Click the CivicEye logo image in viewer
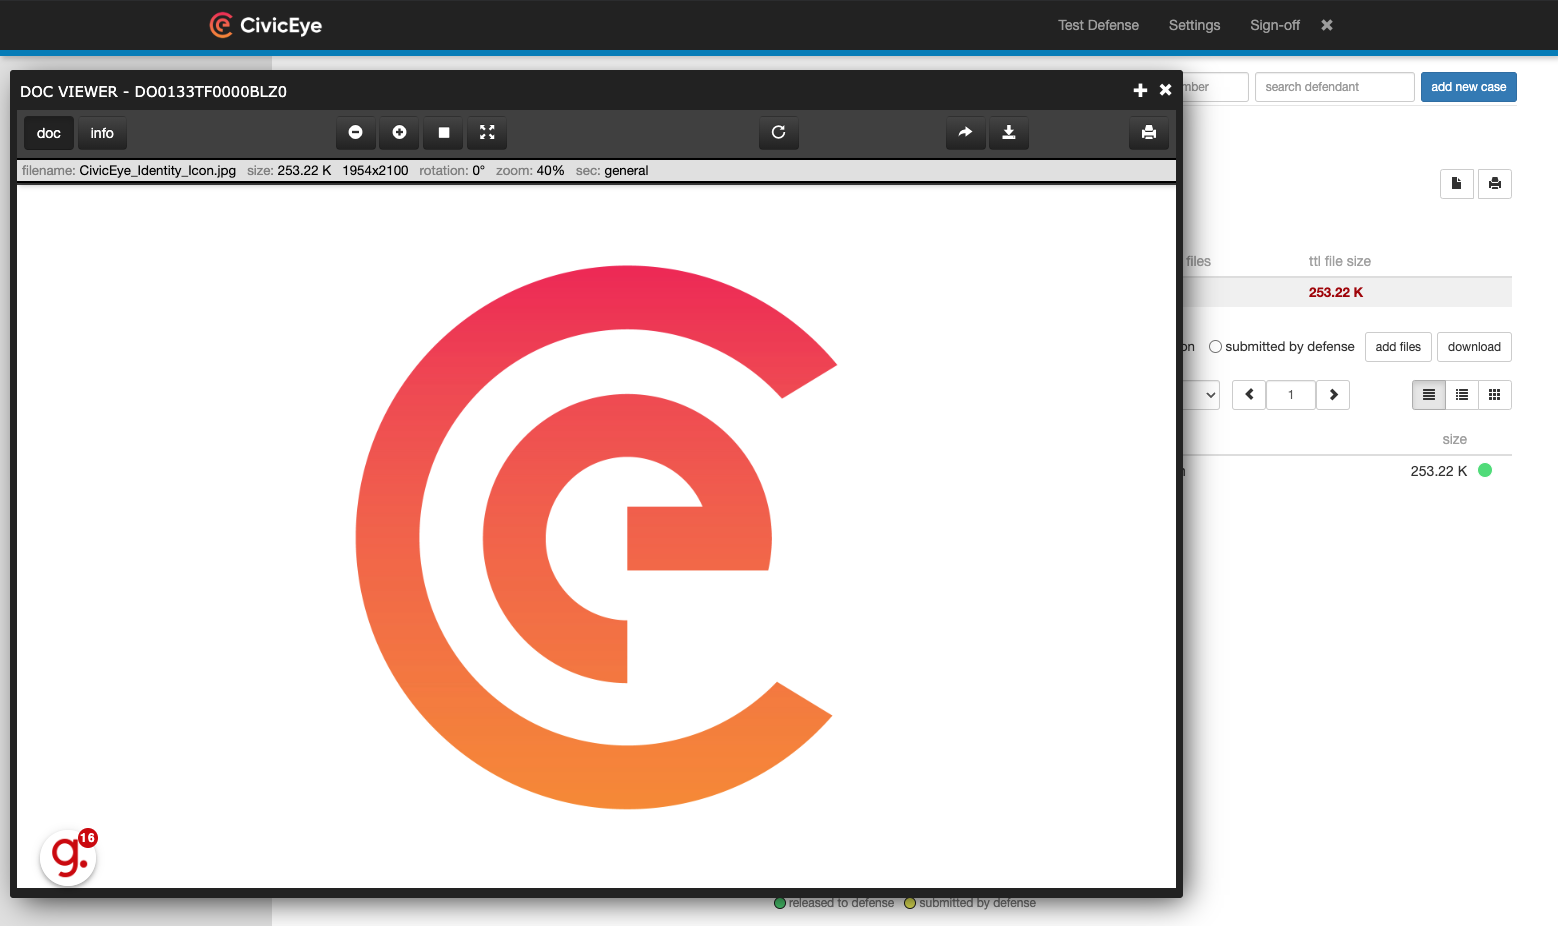This screenshot has height=926, width=1558. click(596, 537)
